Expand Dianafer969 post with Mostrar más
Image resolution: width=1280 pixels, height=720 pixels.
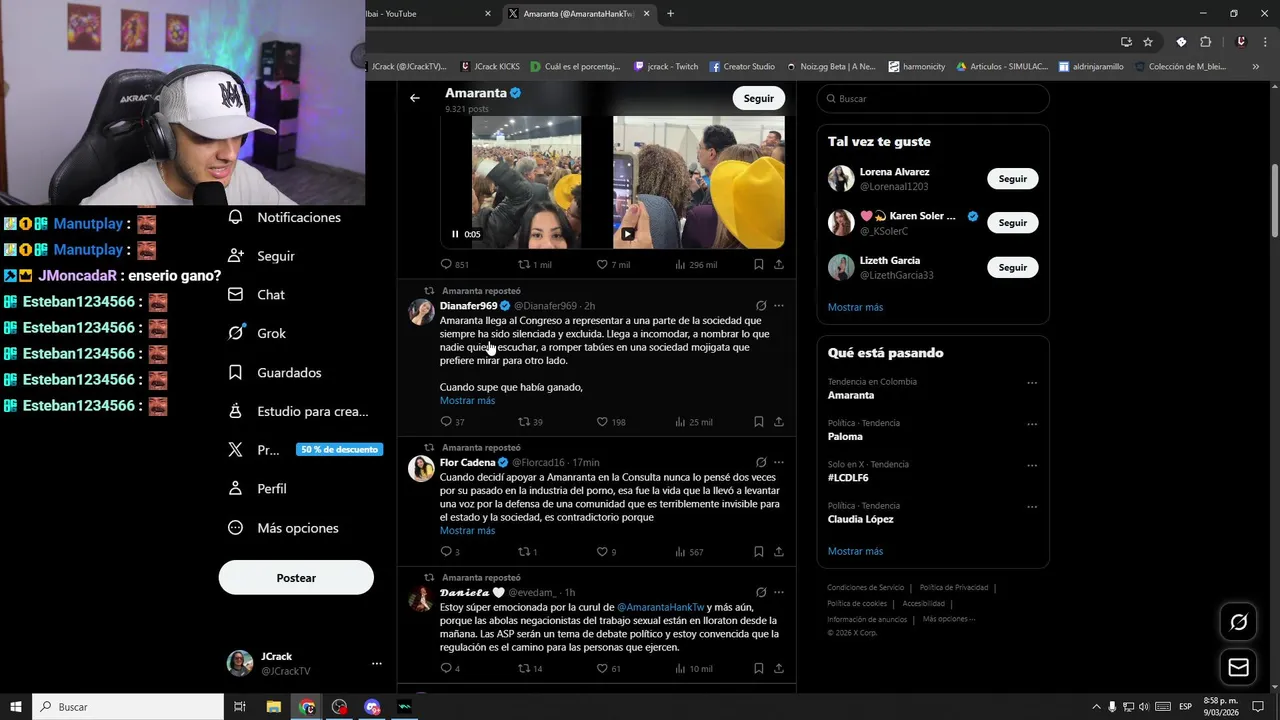[x=467, y=401]
